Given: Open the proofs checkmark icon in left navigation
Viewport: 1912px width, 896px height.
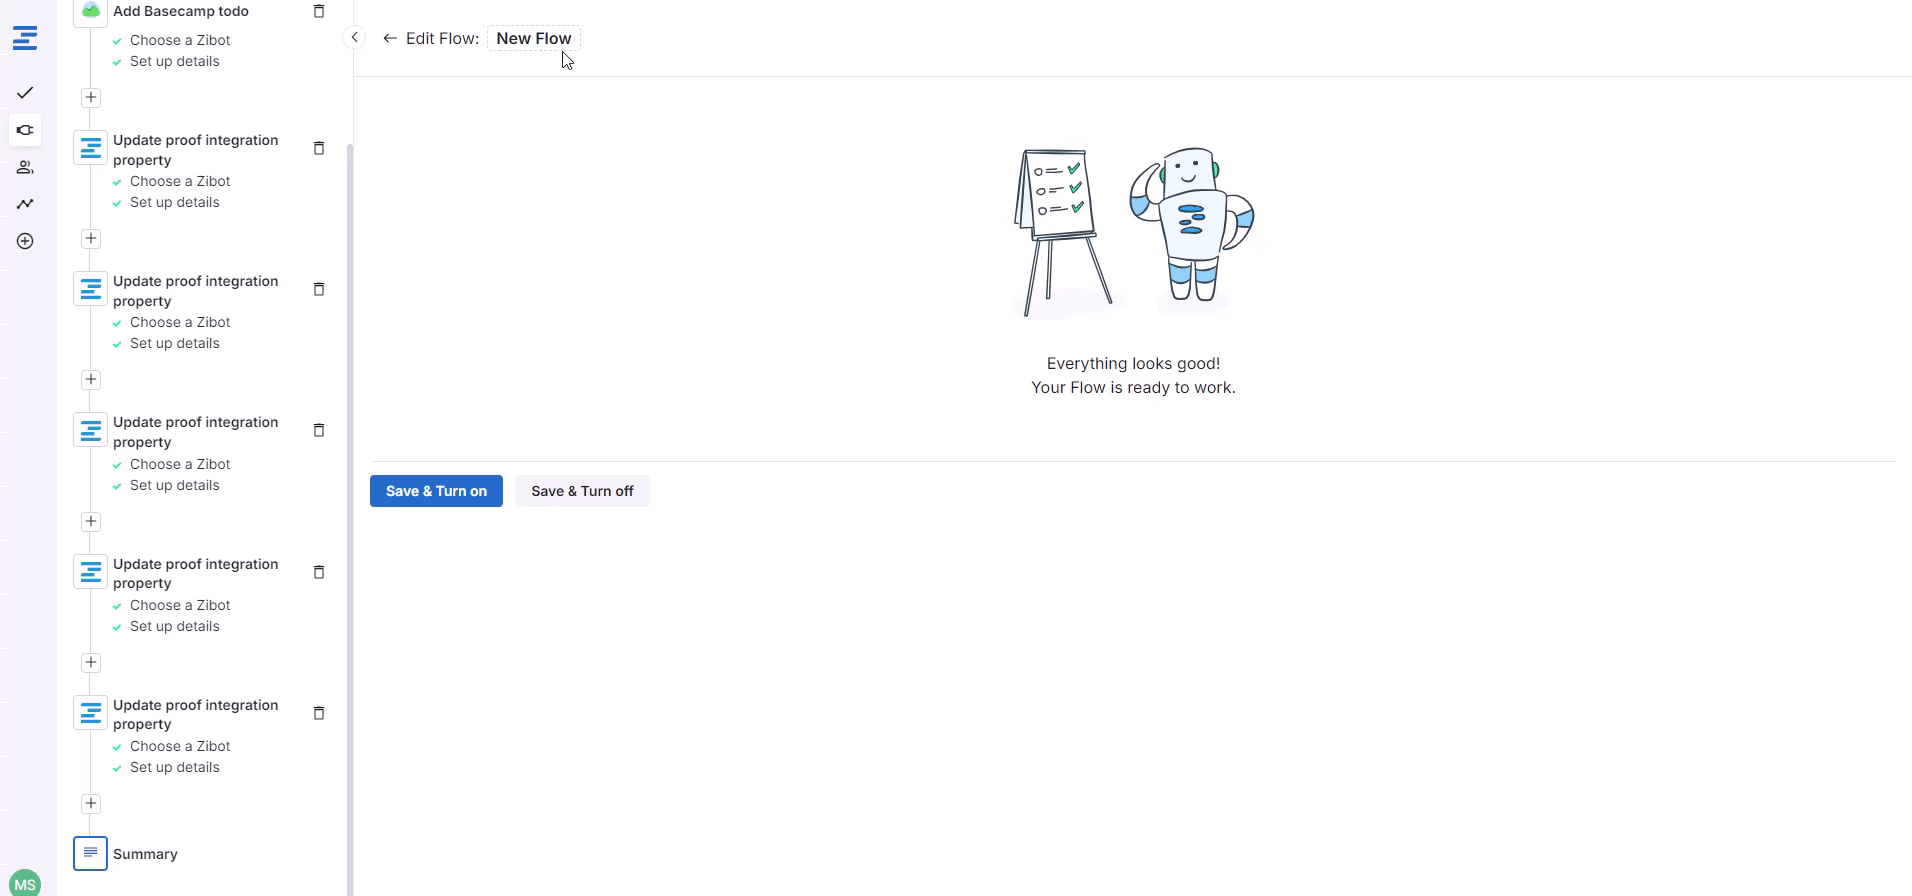Looking at the screenshot, I should tap(25, 93).
